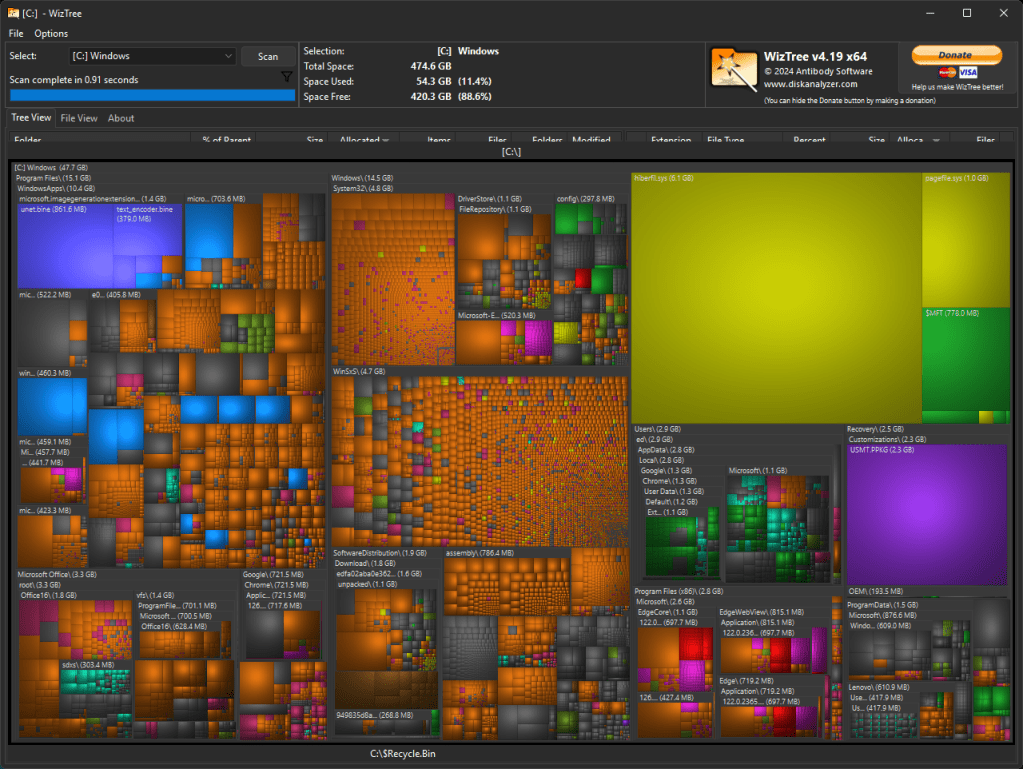Open the File menu
This screenshot has width=1023, height=769.
tap(16, 33)
